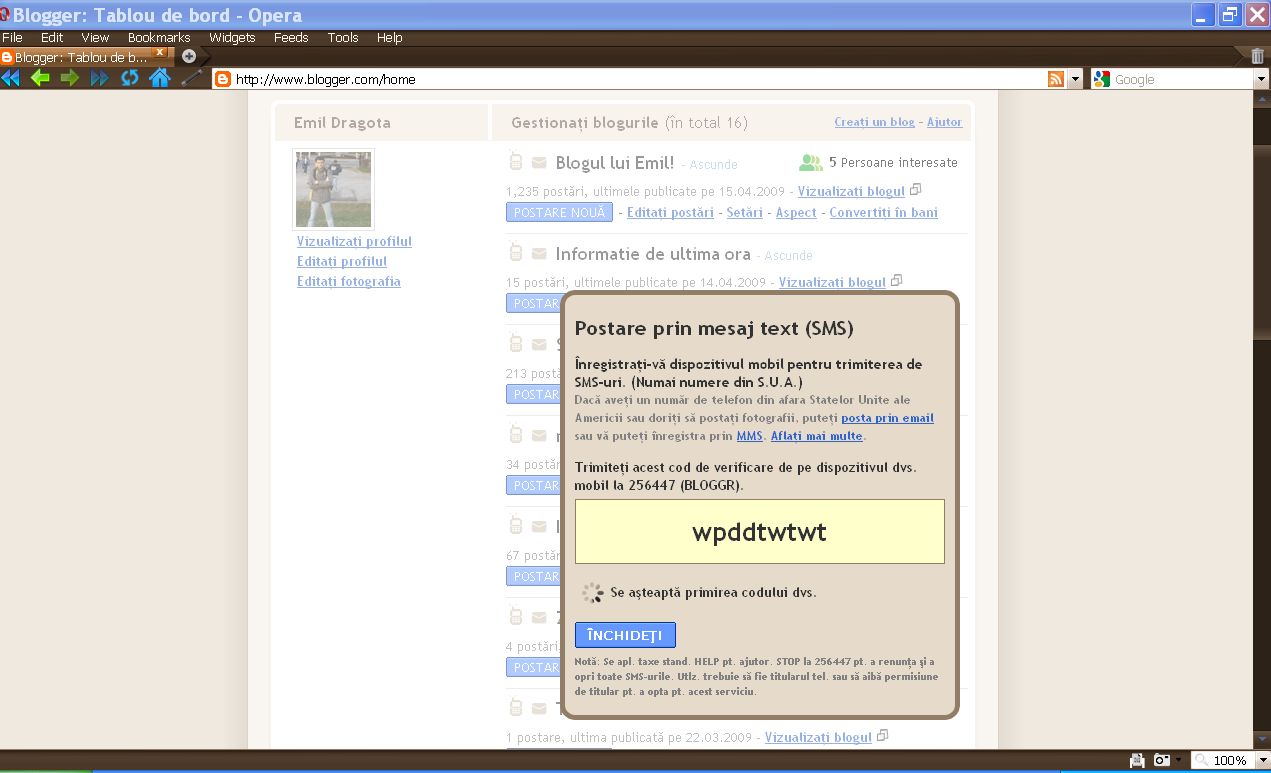Open the Bookmarks menu
This screenshot has height=773, width=1271.
(159, 37)
